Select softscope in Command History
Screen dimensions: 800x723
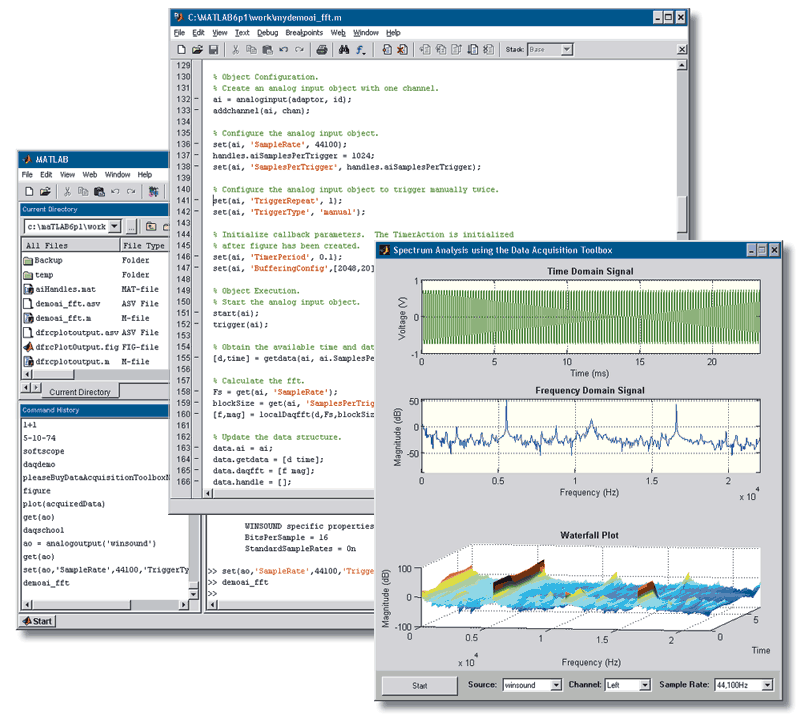44,451
